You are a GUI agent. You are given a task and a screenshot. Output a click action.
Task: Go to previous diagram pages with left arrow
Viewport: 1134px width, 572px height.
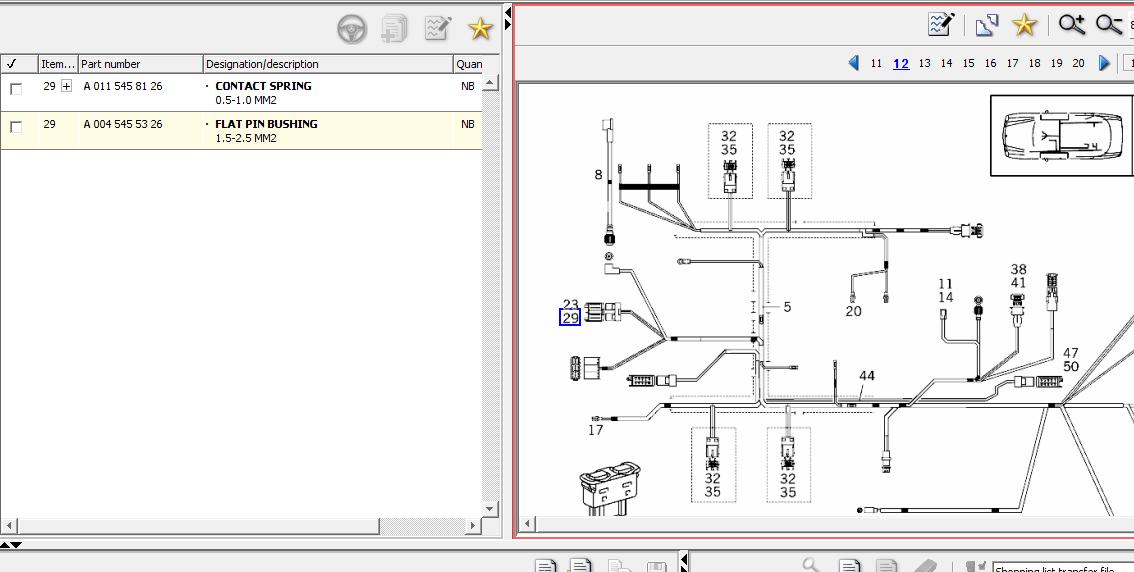coord(853,63)
